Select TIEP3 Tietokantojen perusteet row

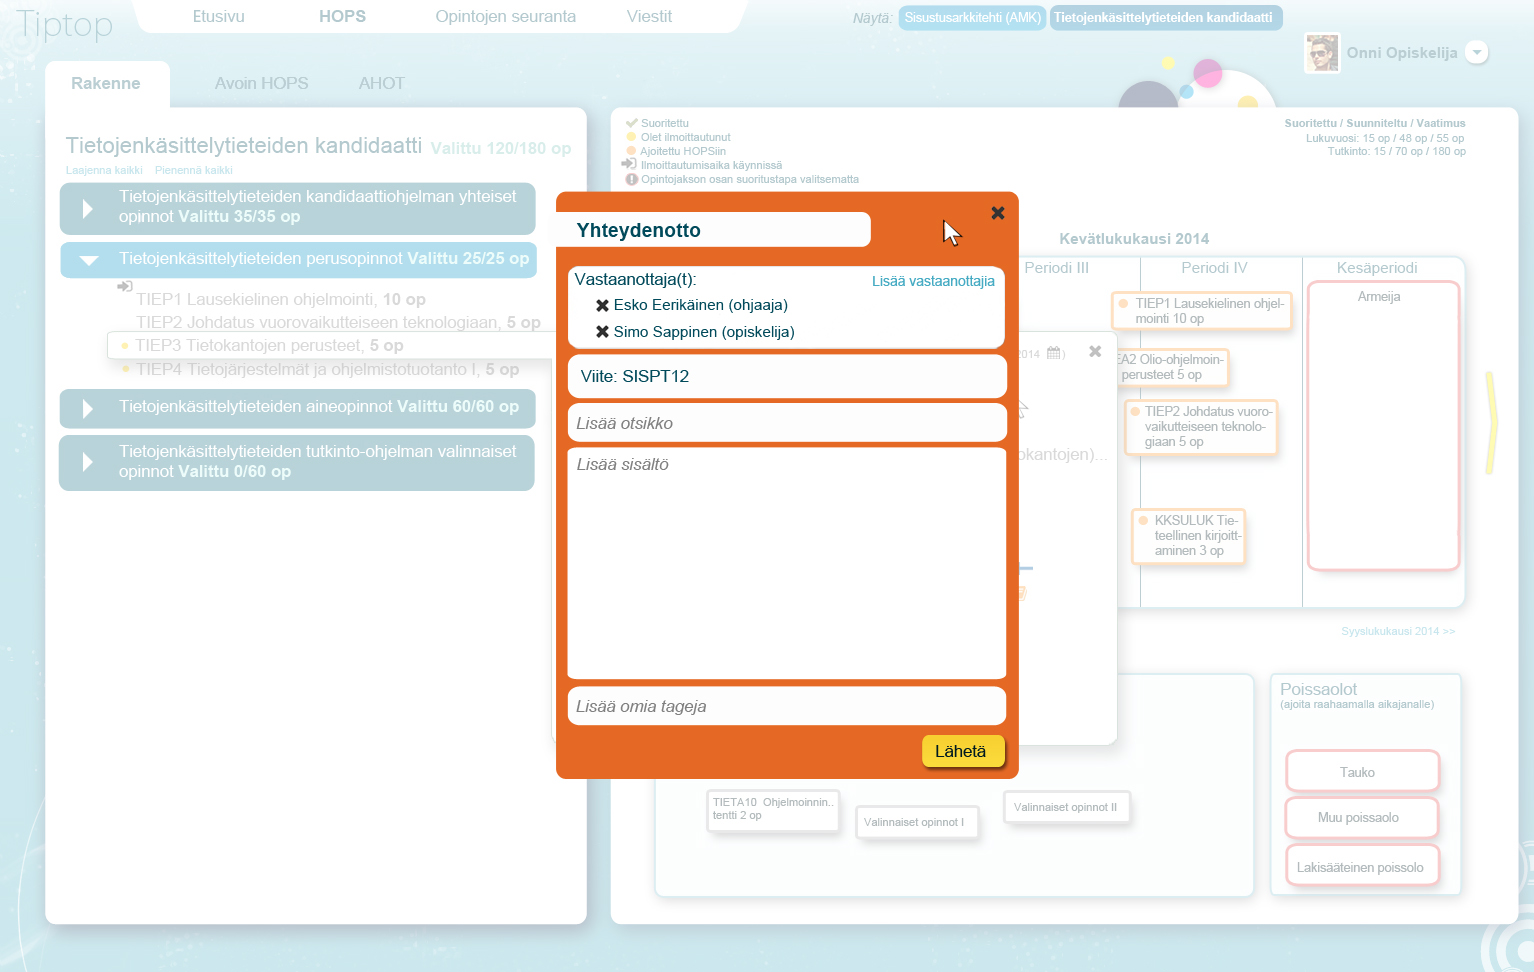[x=330, y=345]
